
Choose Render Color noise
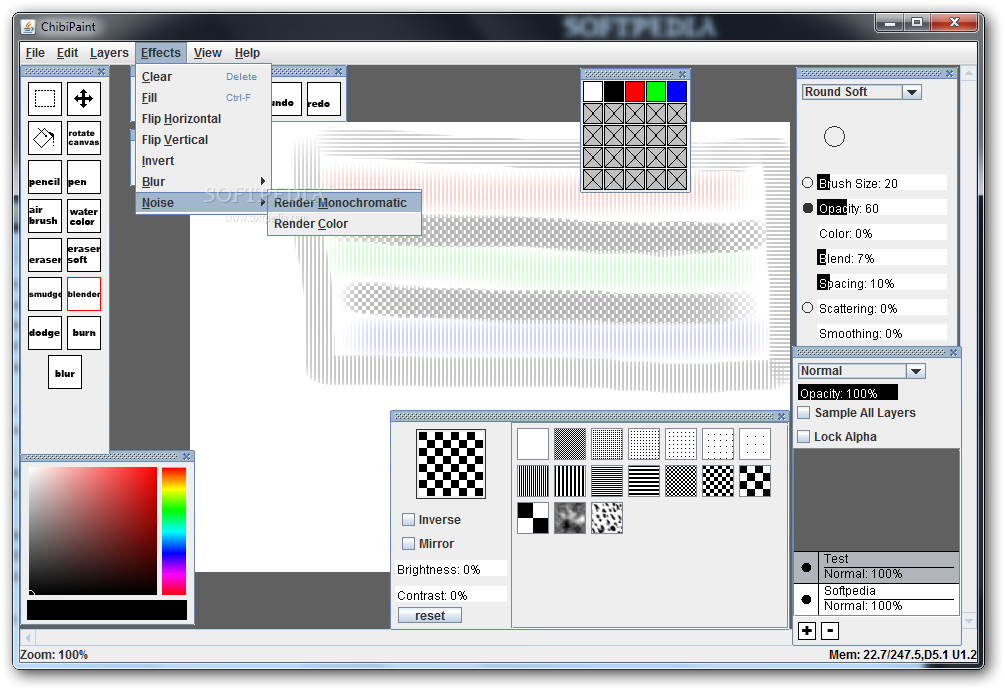coord(345,224)
